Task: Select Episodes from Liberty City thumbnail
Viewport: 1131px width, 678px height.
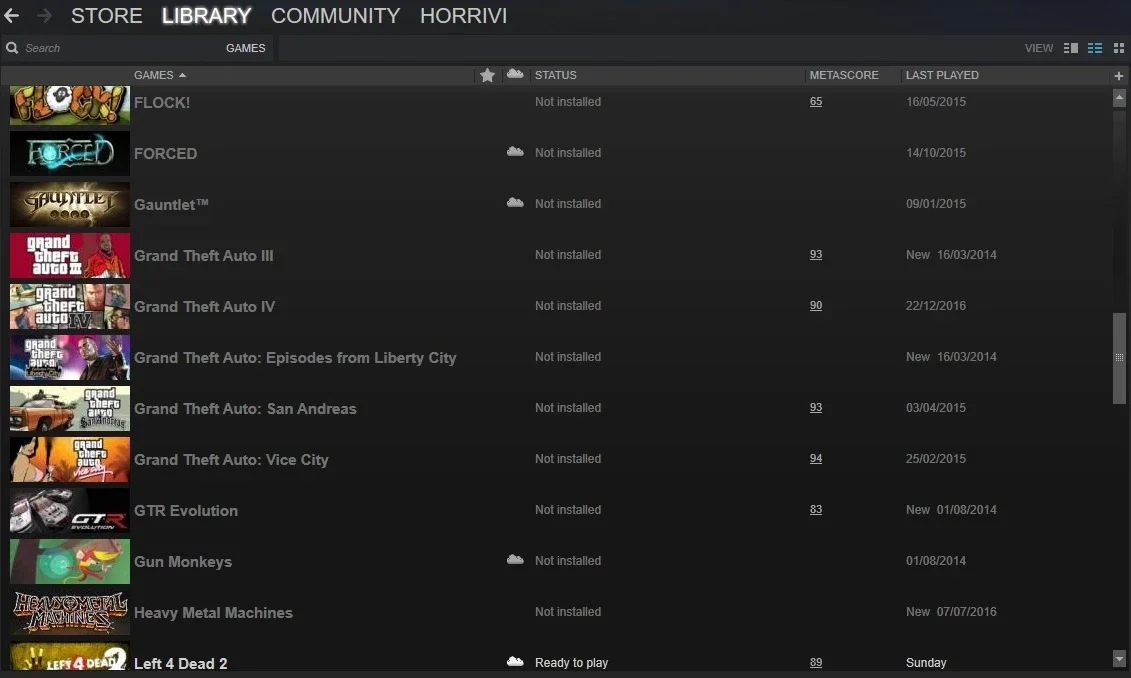Action: click(70, 357)
